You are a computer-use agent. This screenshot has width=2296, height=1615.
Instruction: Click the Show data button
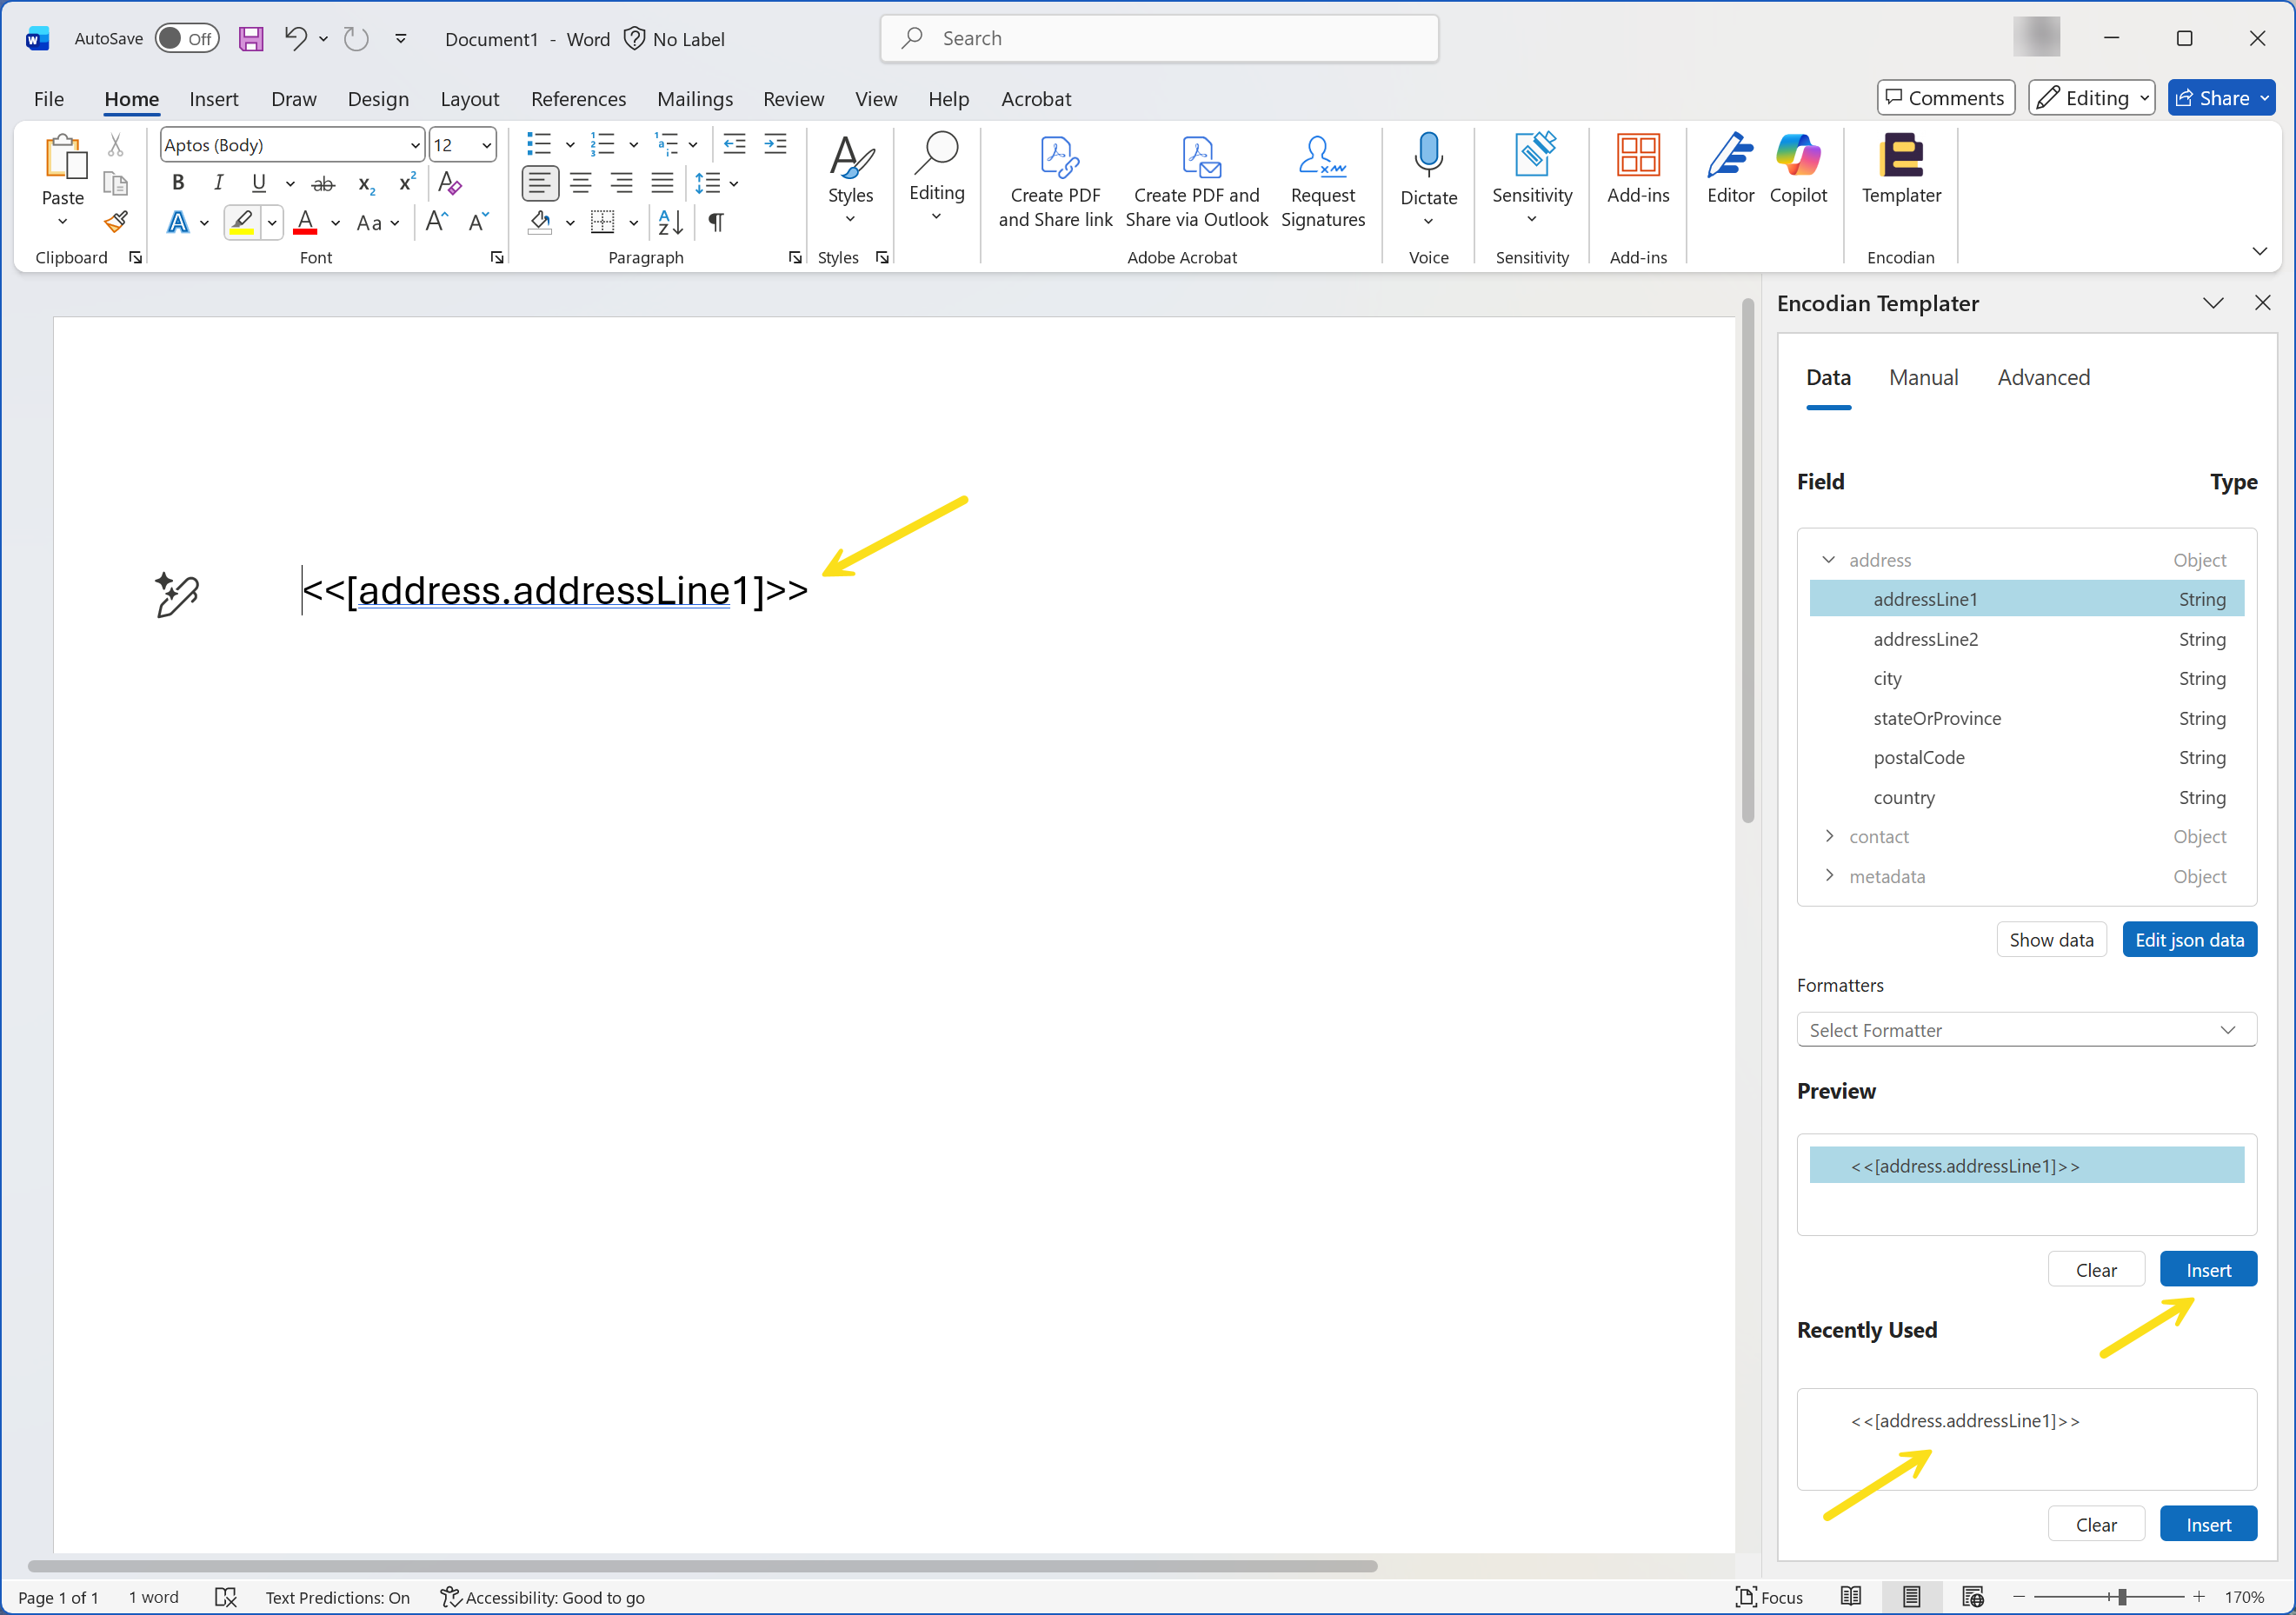[2051, 940]
